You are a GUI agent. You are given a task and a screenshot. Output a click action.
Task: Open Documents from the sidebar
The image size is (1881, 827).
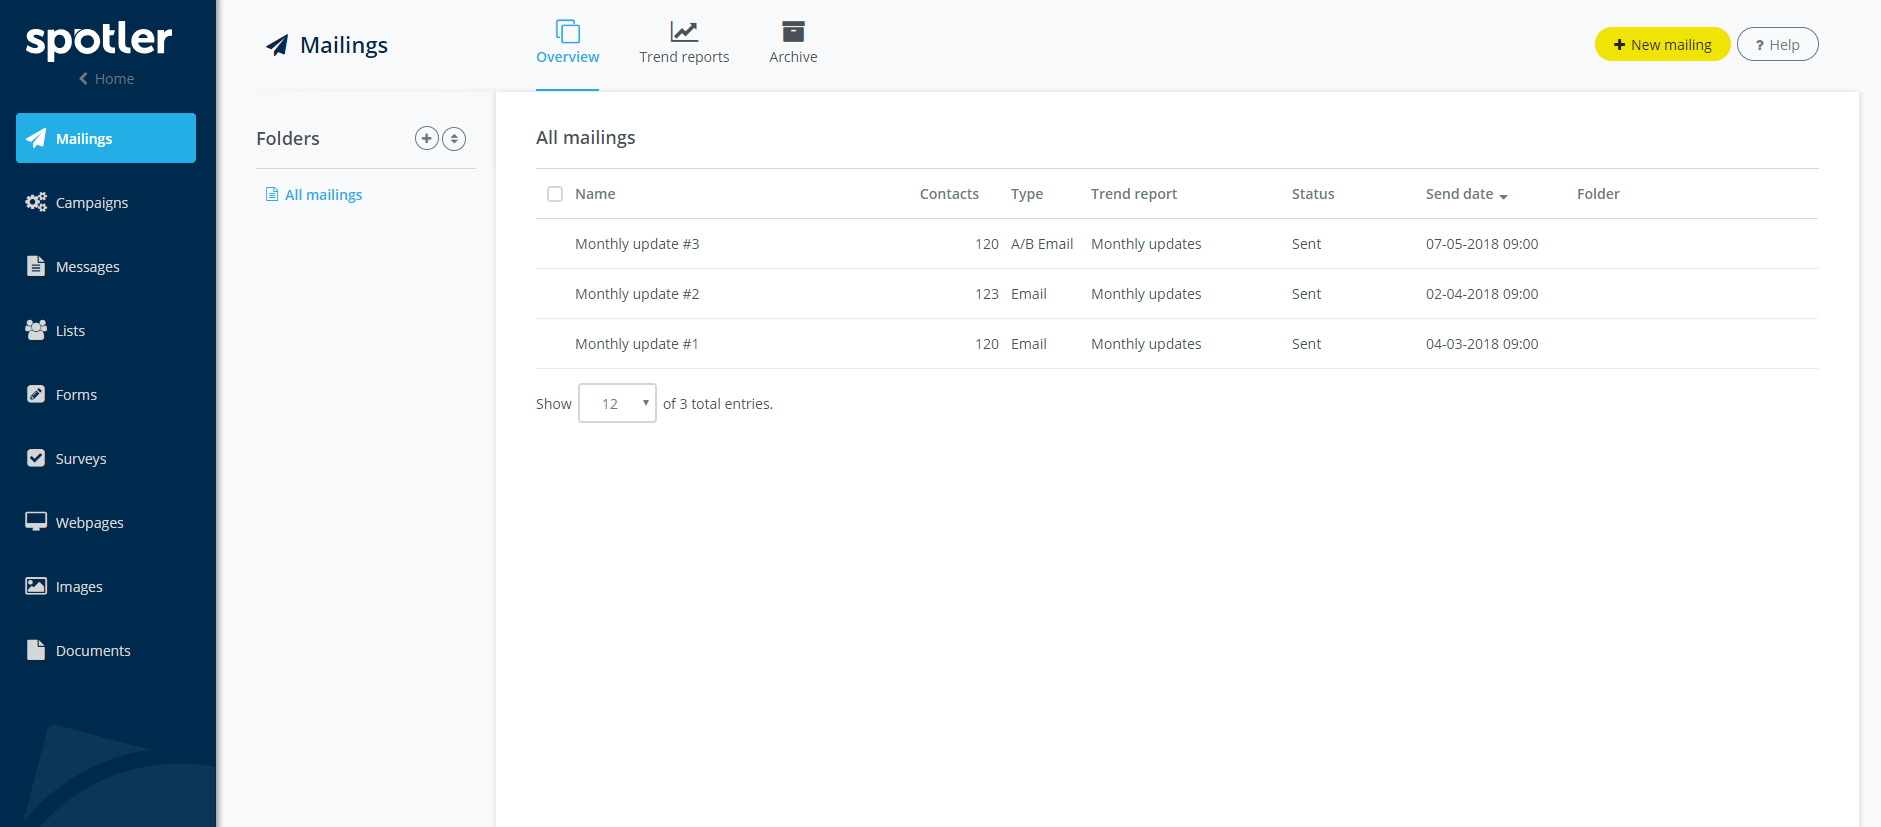pos(93,651)
